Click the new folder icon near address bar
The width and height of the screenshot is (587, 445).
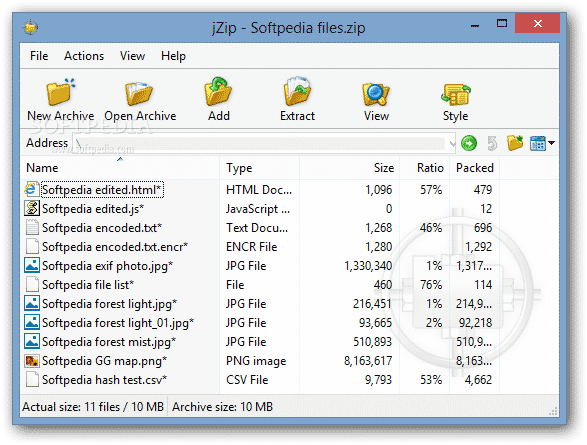click(x=515, y=143)
